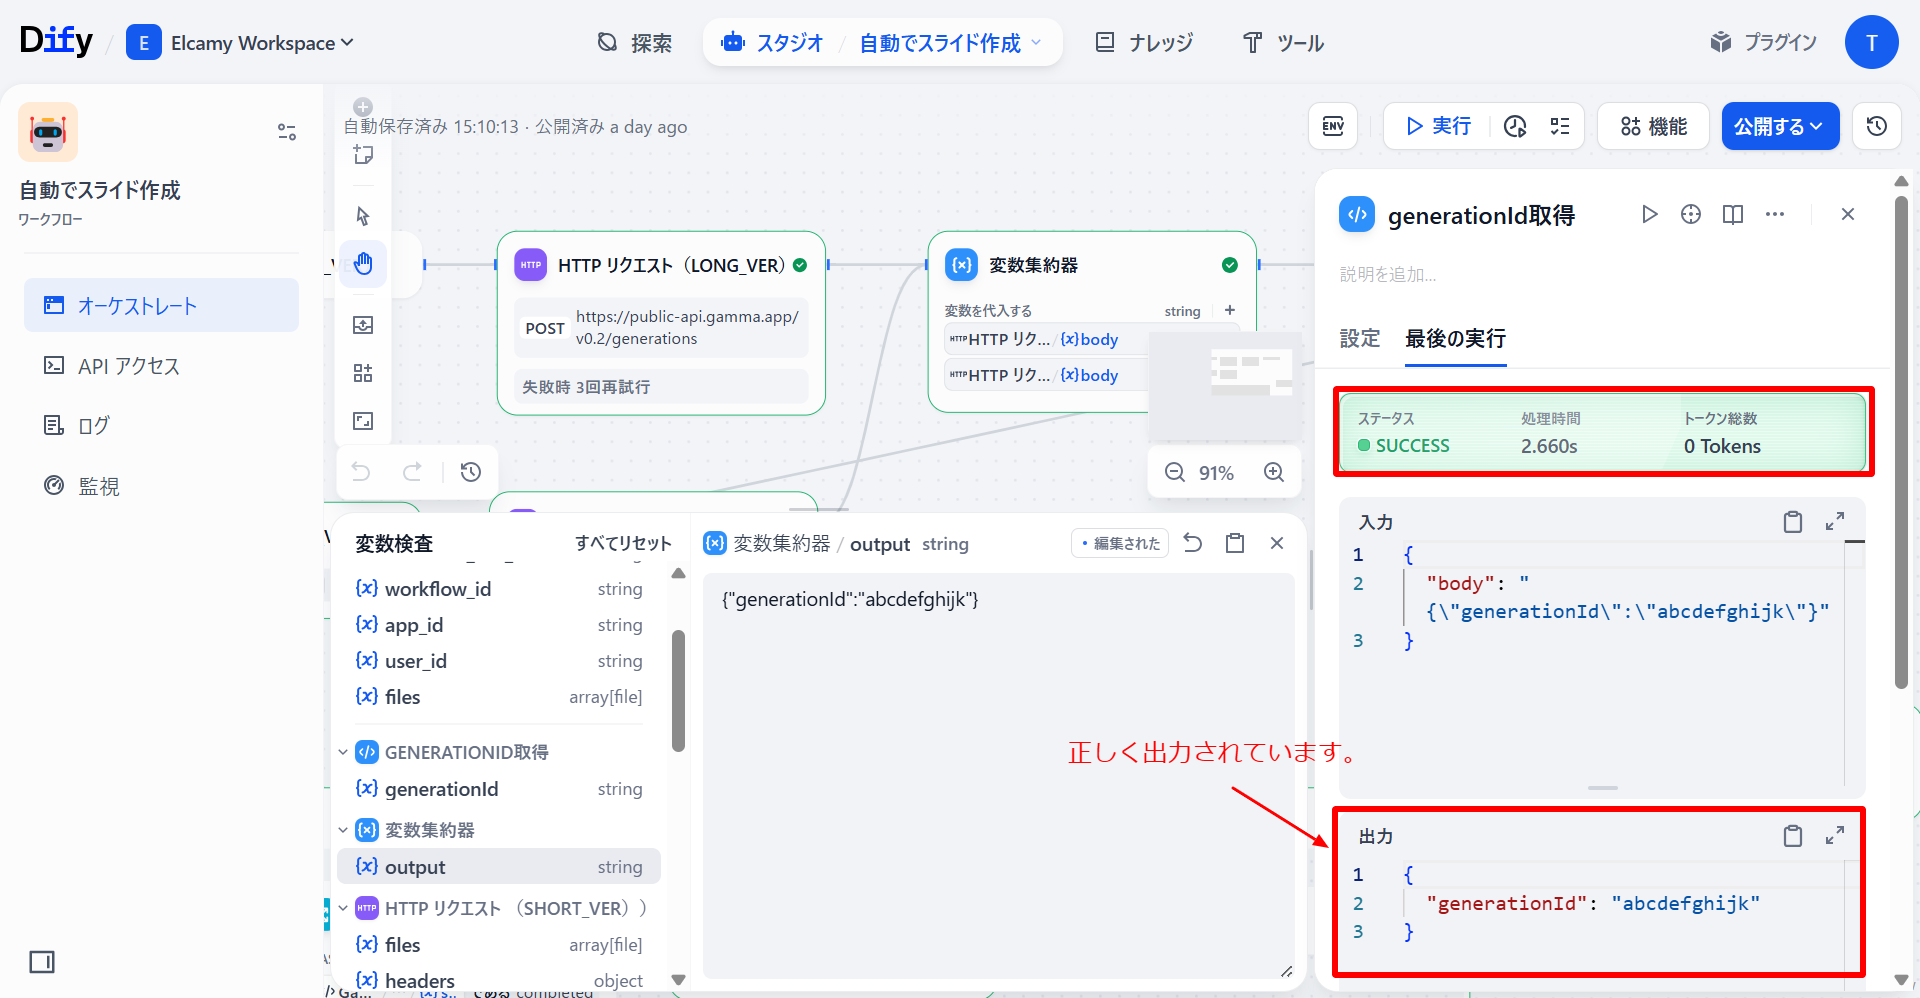Switch to the 設定 tab
This screenshot has width=1920, height=998.
(1359, 339)
